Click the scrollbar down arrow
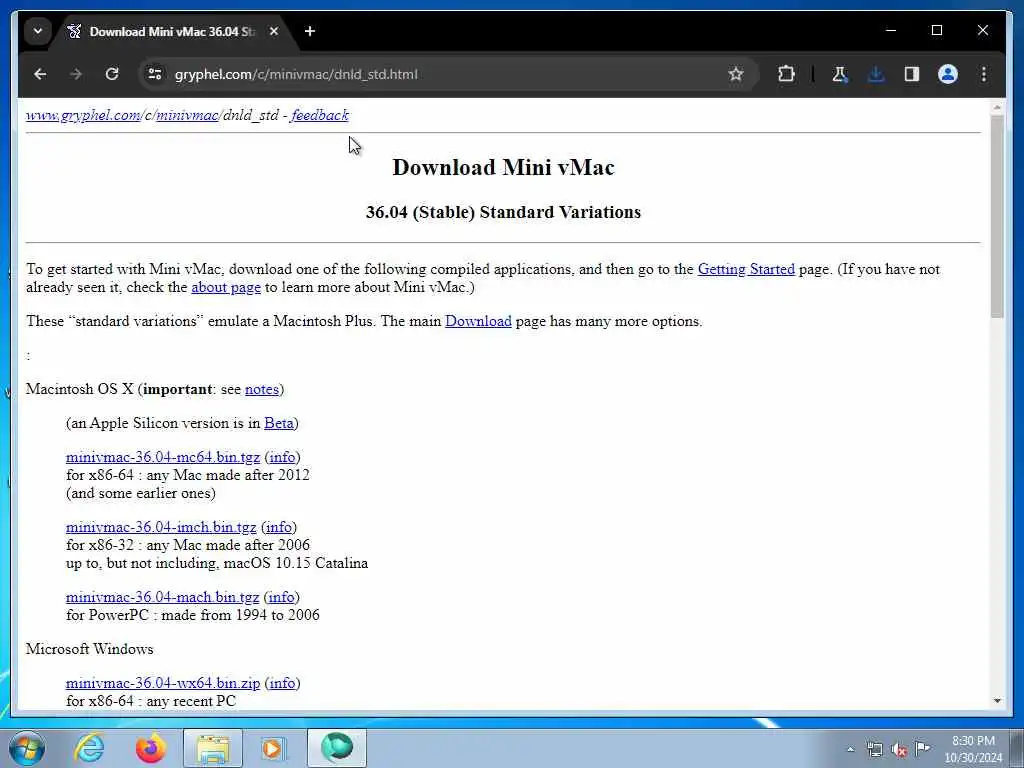1024x768 pixels. (997, 701)
